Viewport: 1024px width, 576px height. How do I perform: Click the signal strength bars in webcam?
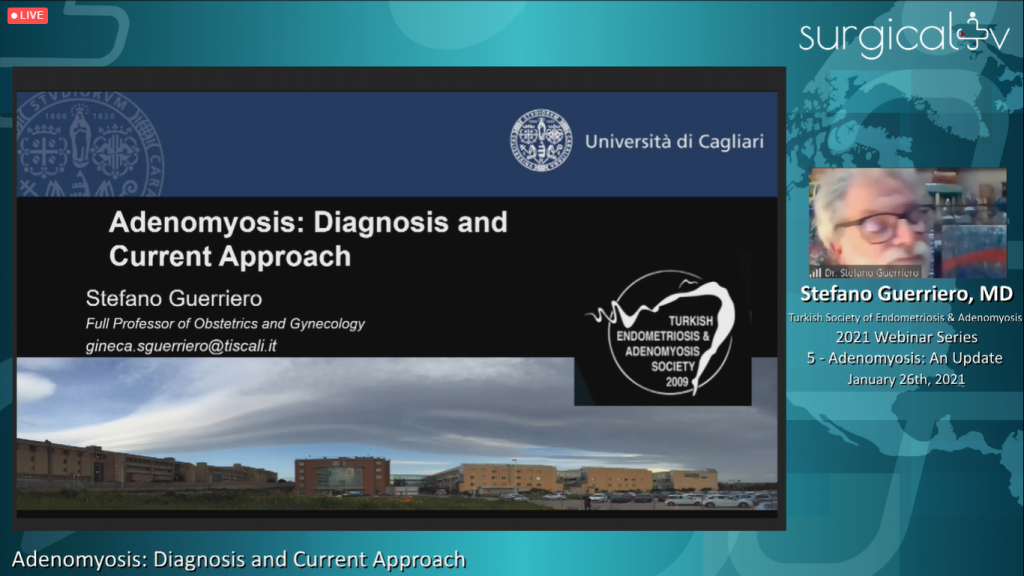pos(815,272)
